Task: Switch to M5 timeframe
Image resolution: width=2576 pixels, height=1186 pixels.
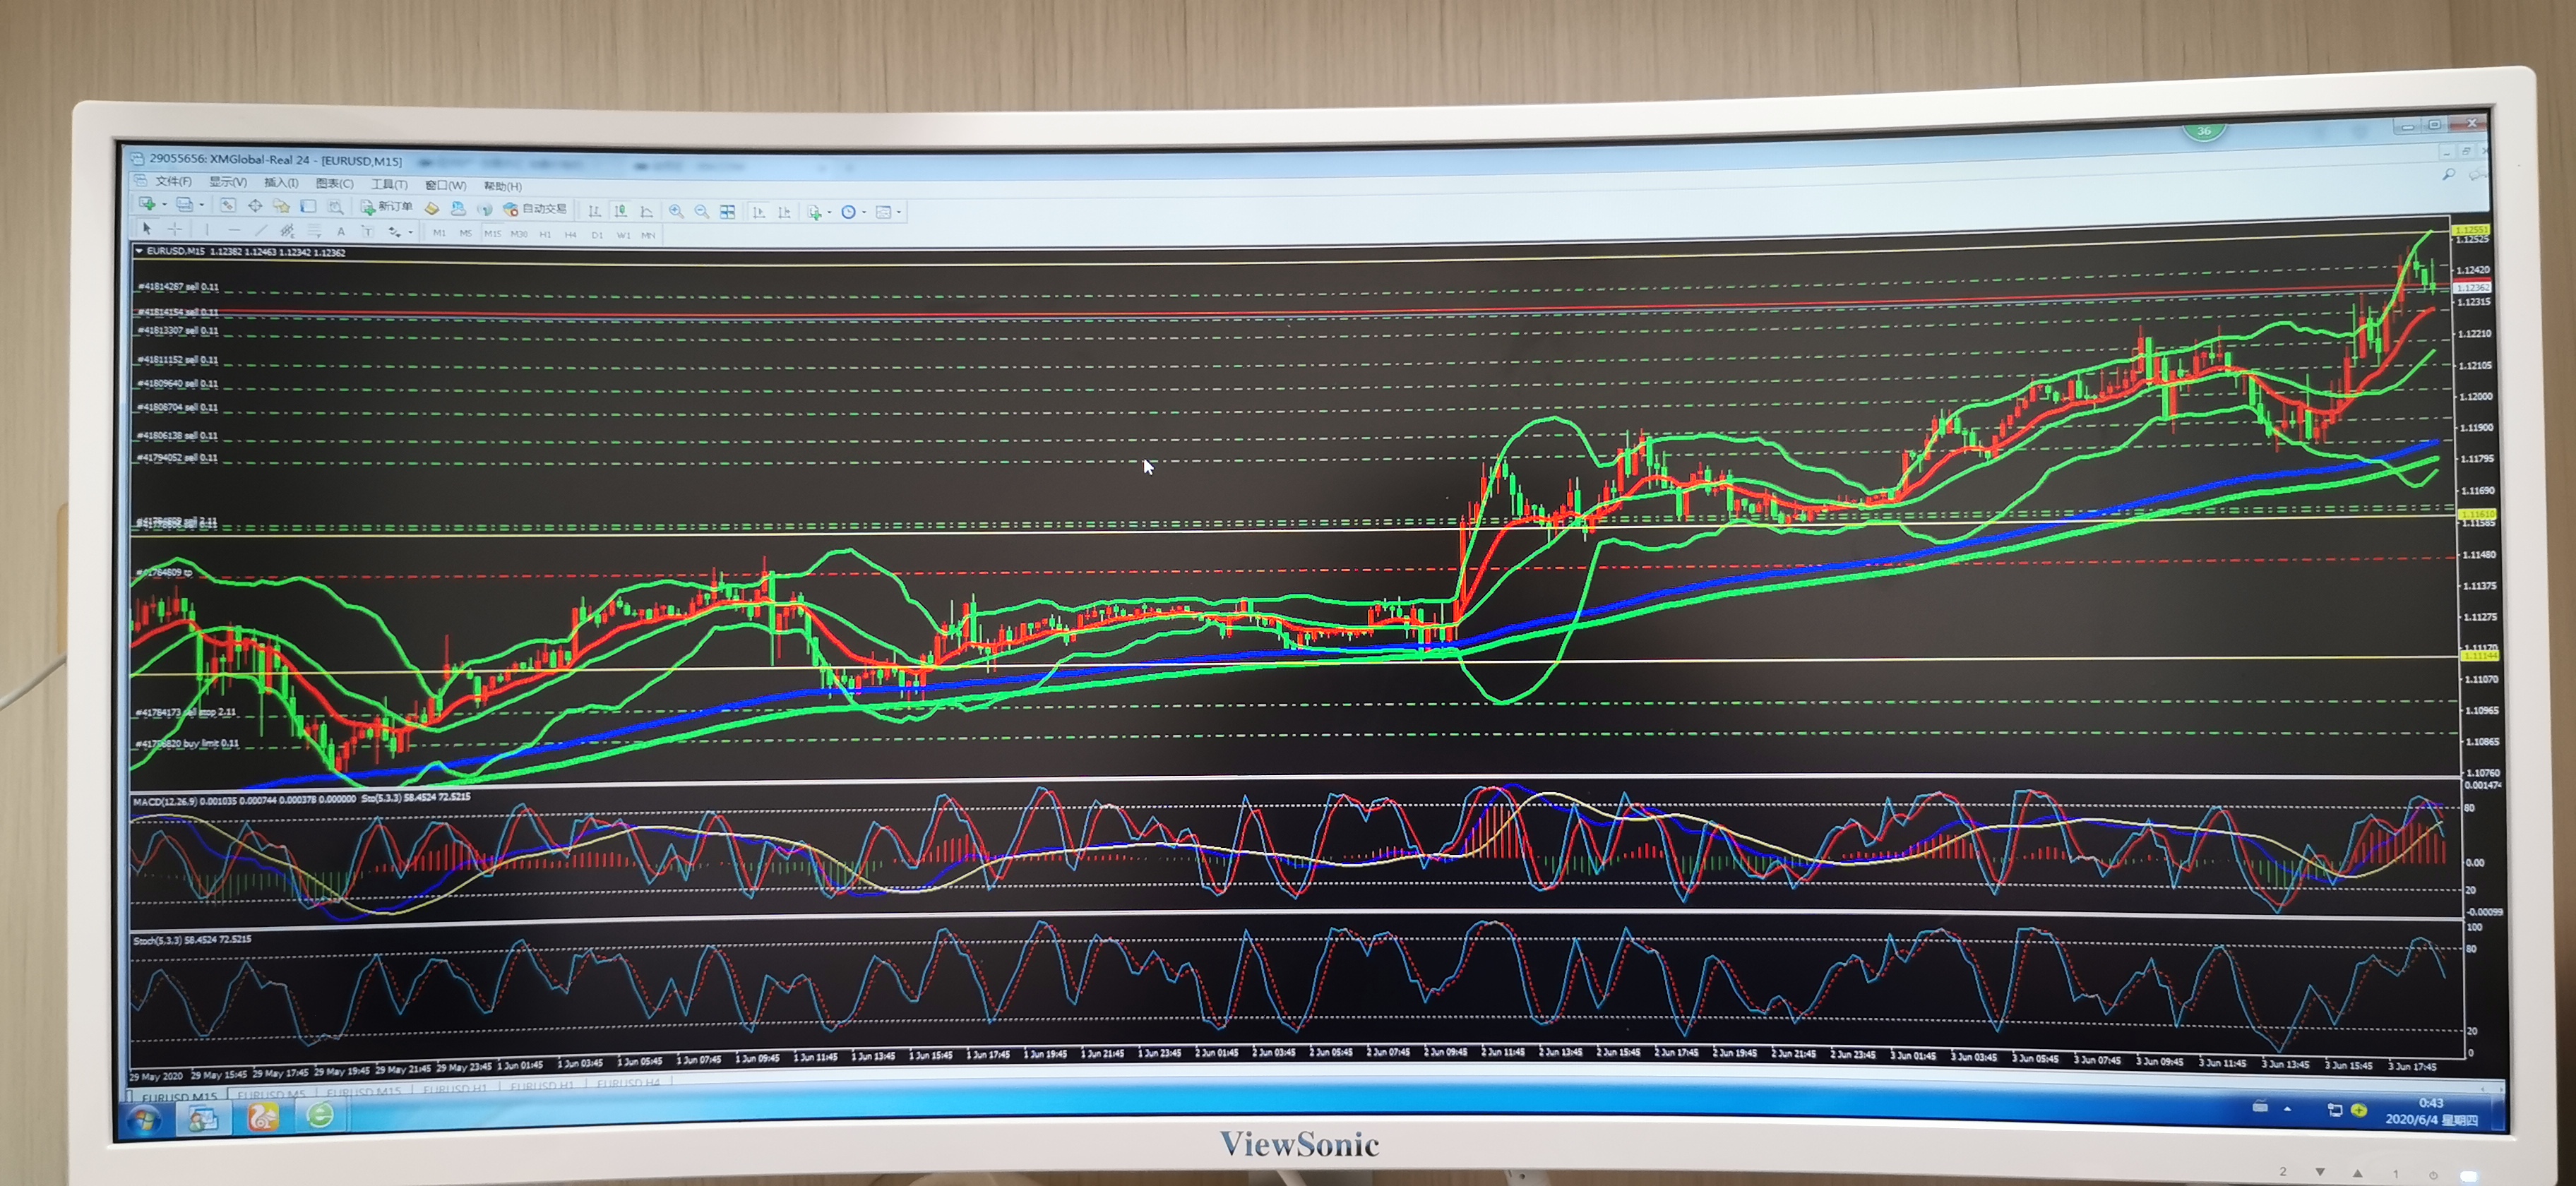Action: tap(466, 234)
